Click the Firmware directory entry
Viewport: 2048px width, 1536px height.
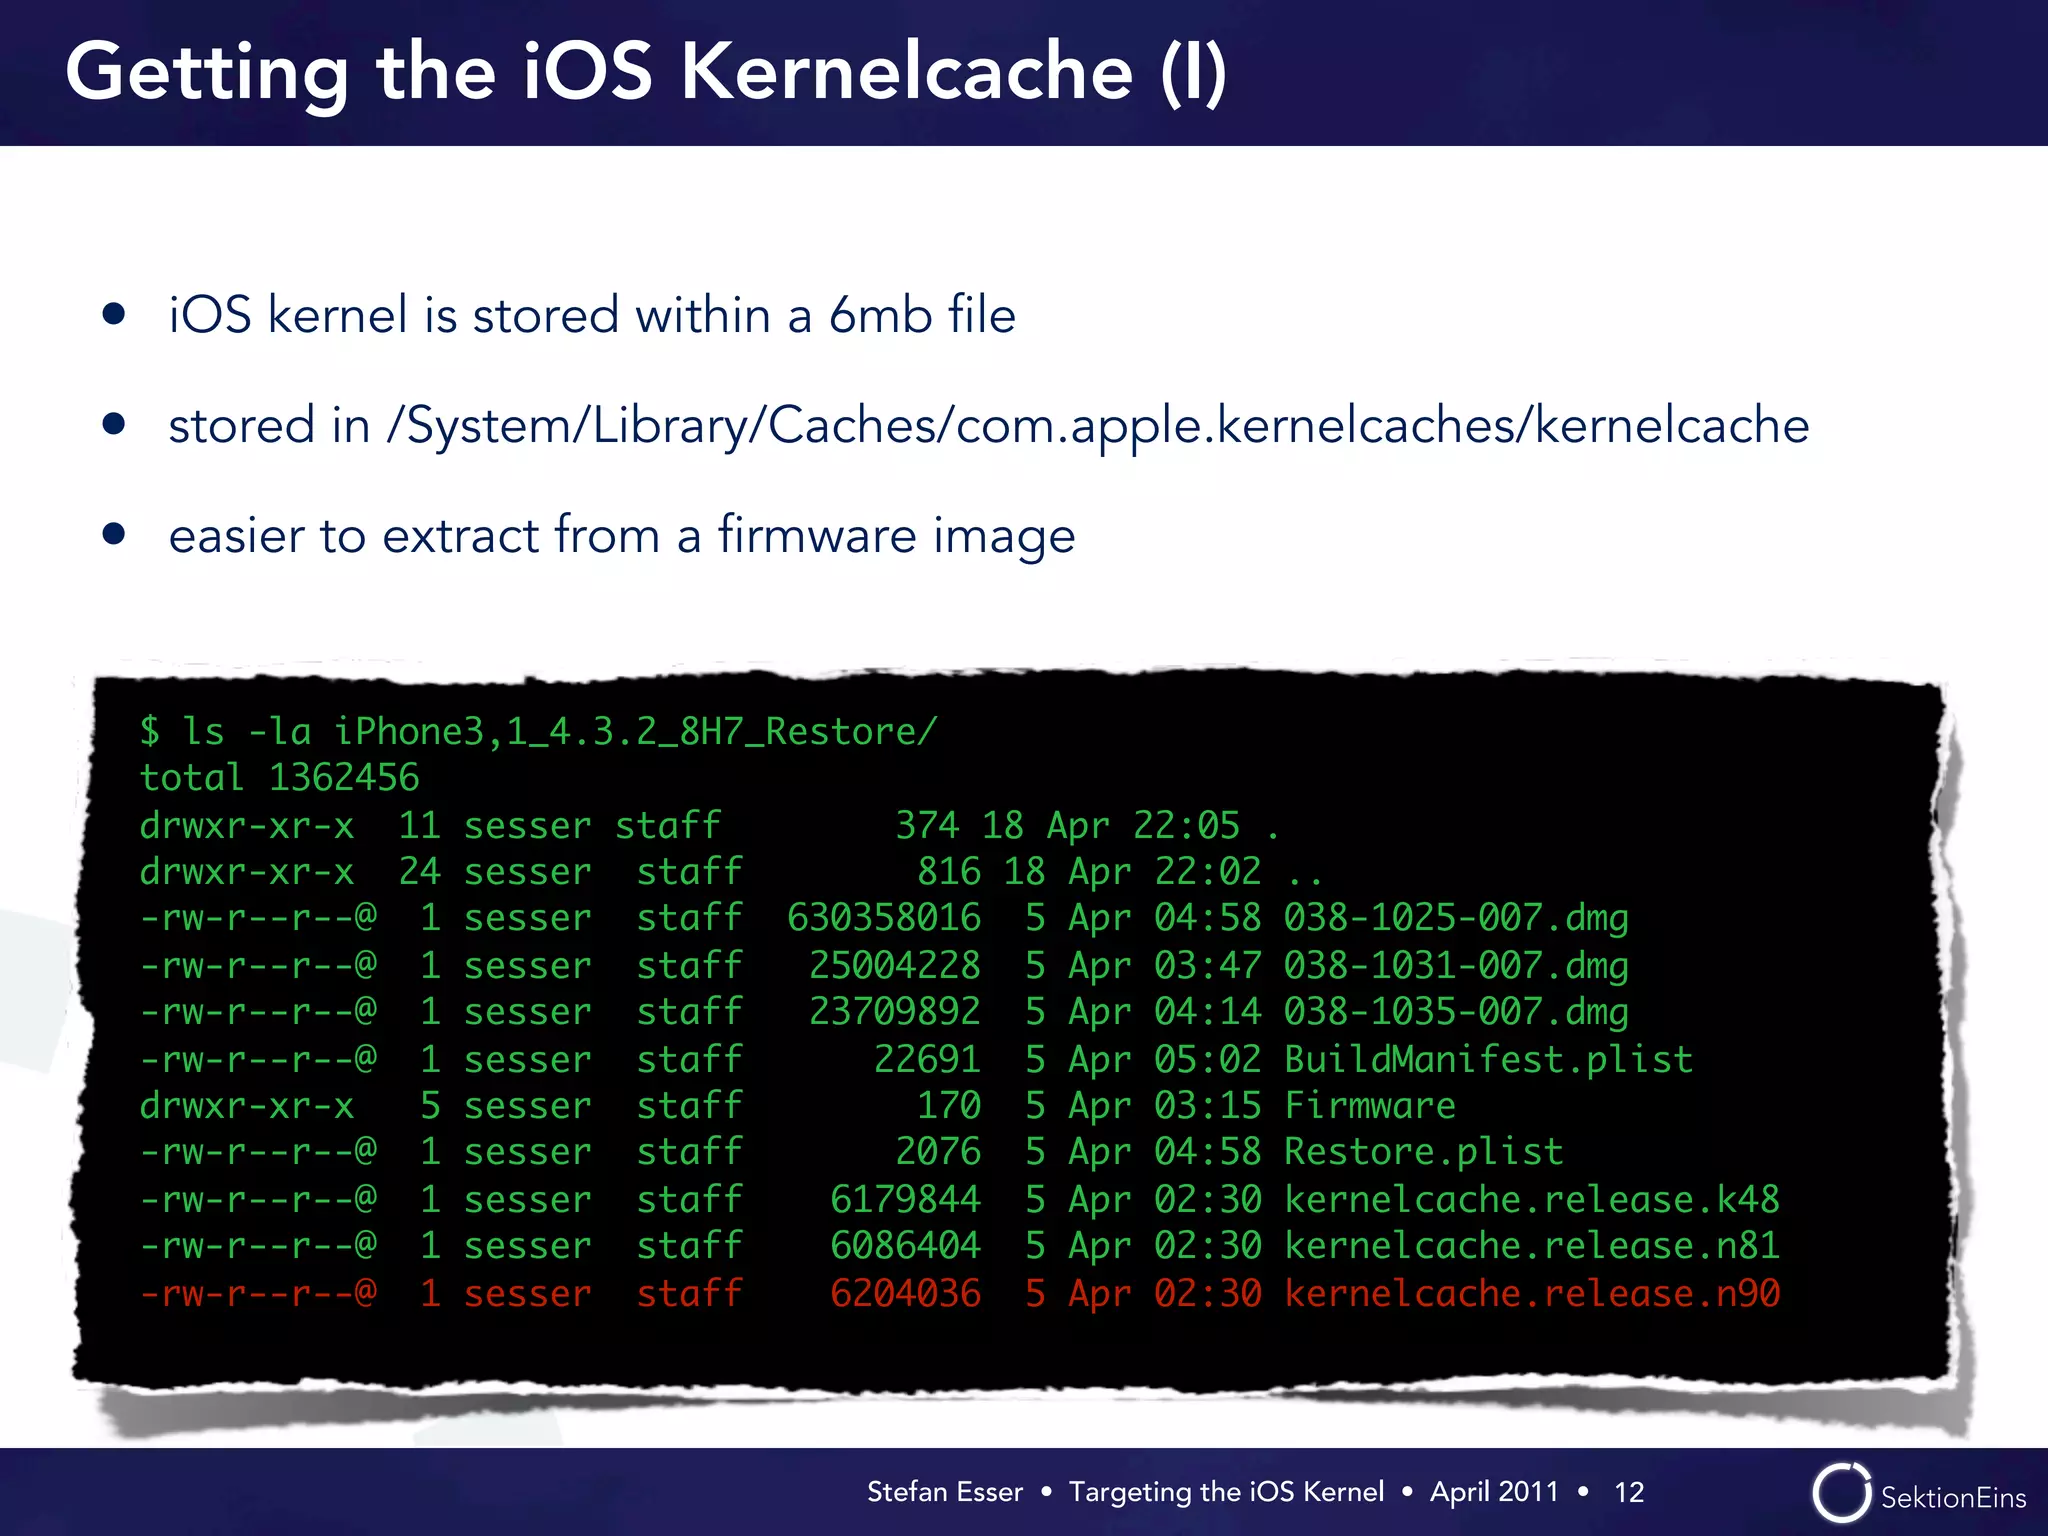click(1370, 1105)
